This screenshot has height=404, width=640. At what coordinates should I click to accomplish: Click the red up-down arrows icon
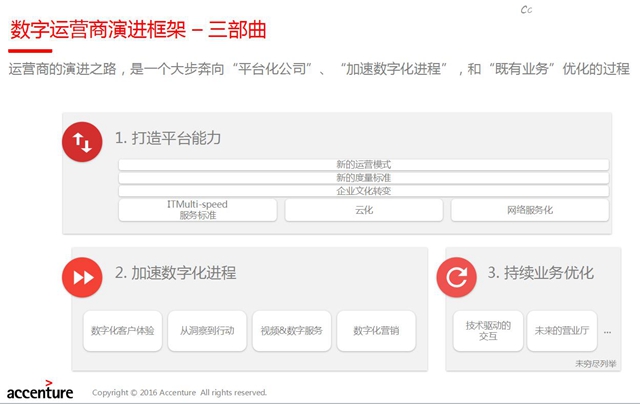pos(83,141)
